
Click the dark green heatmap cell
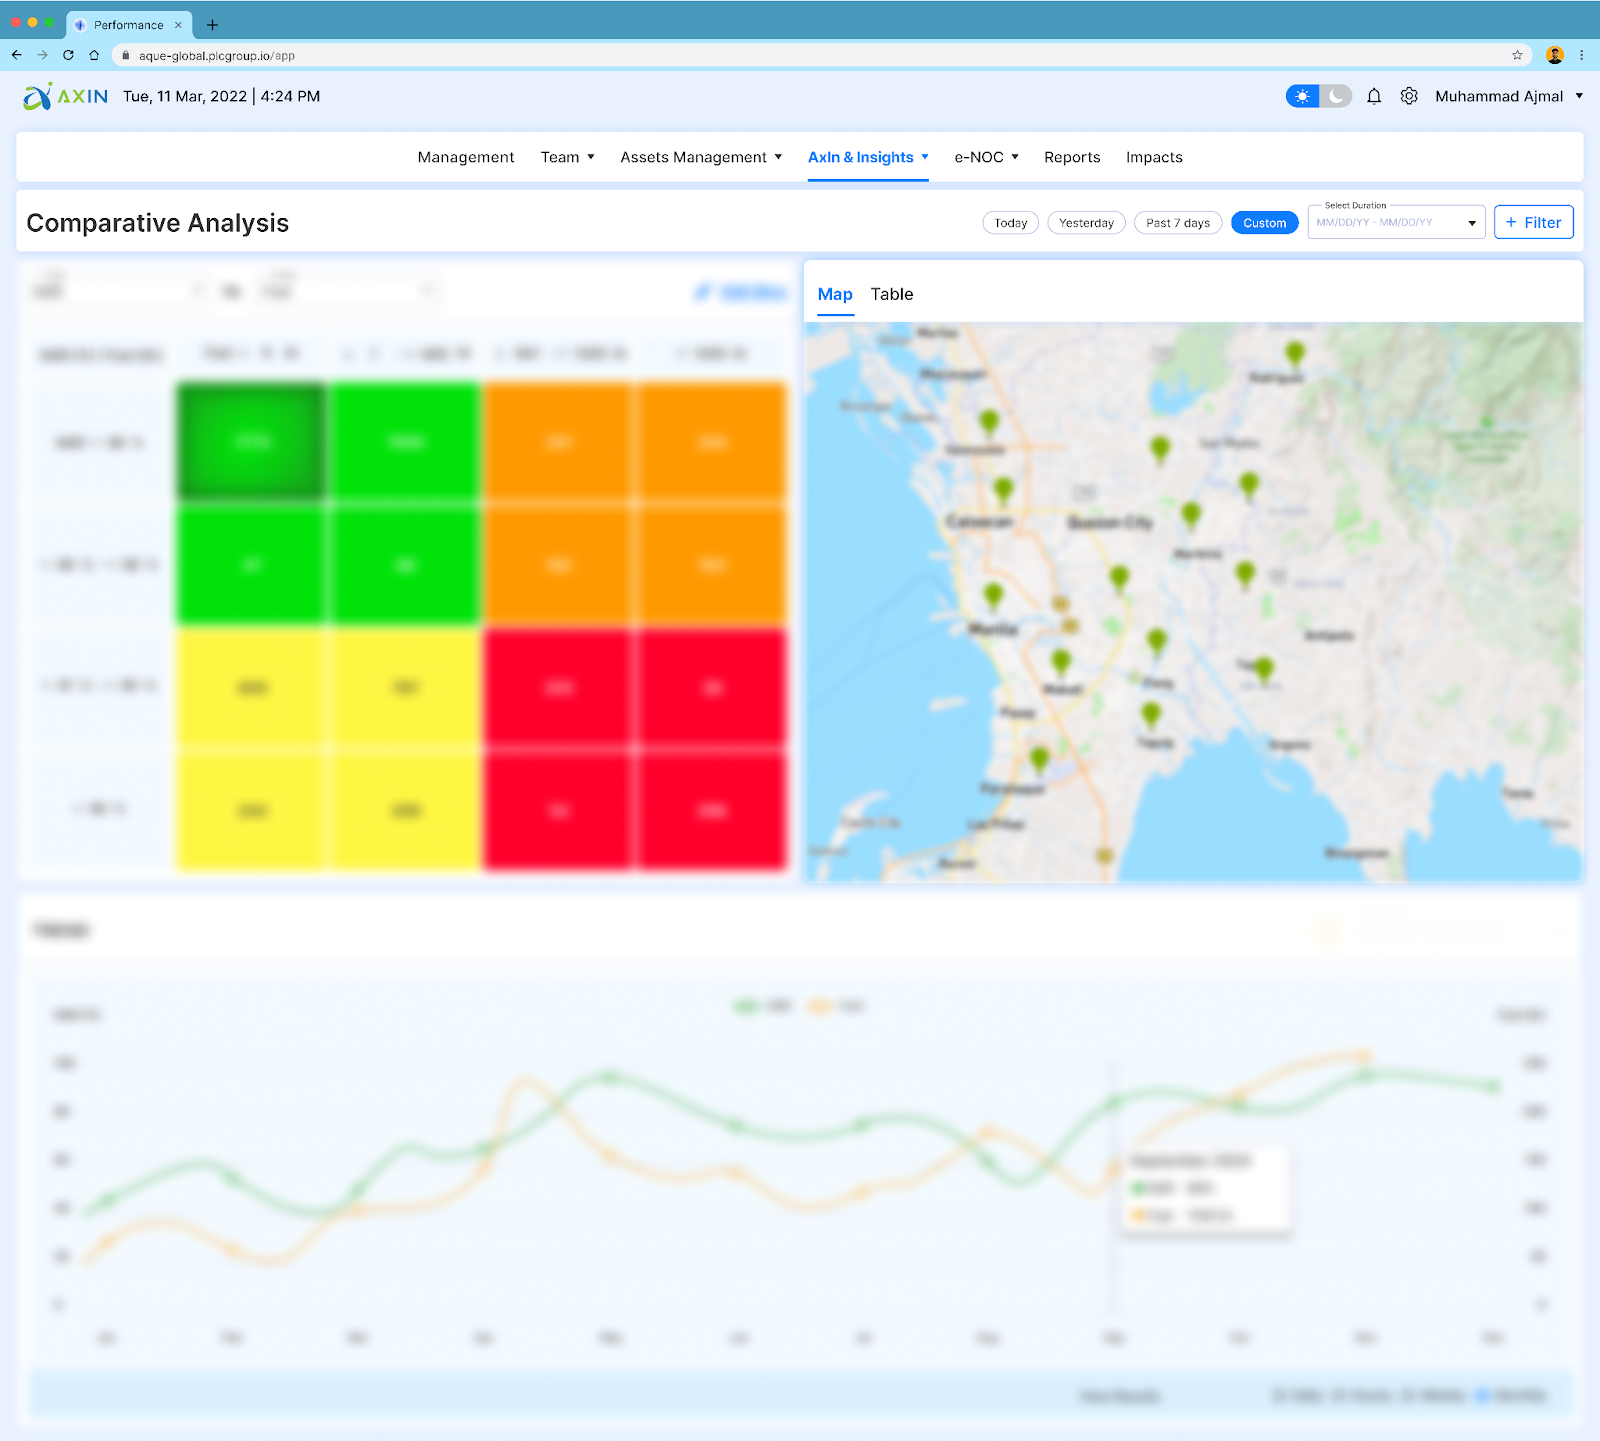tap(251, 441)
